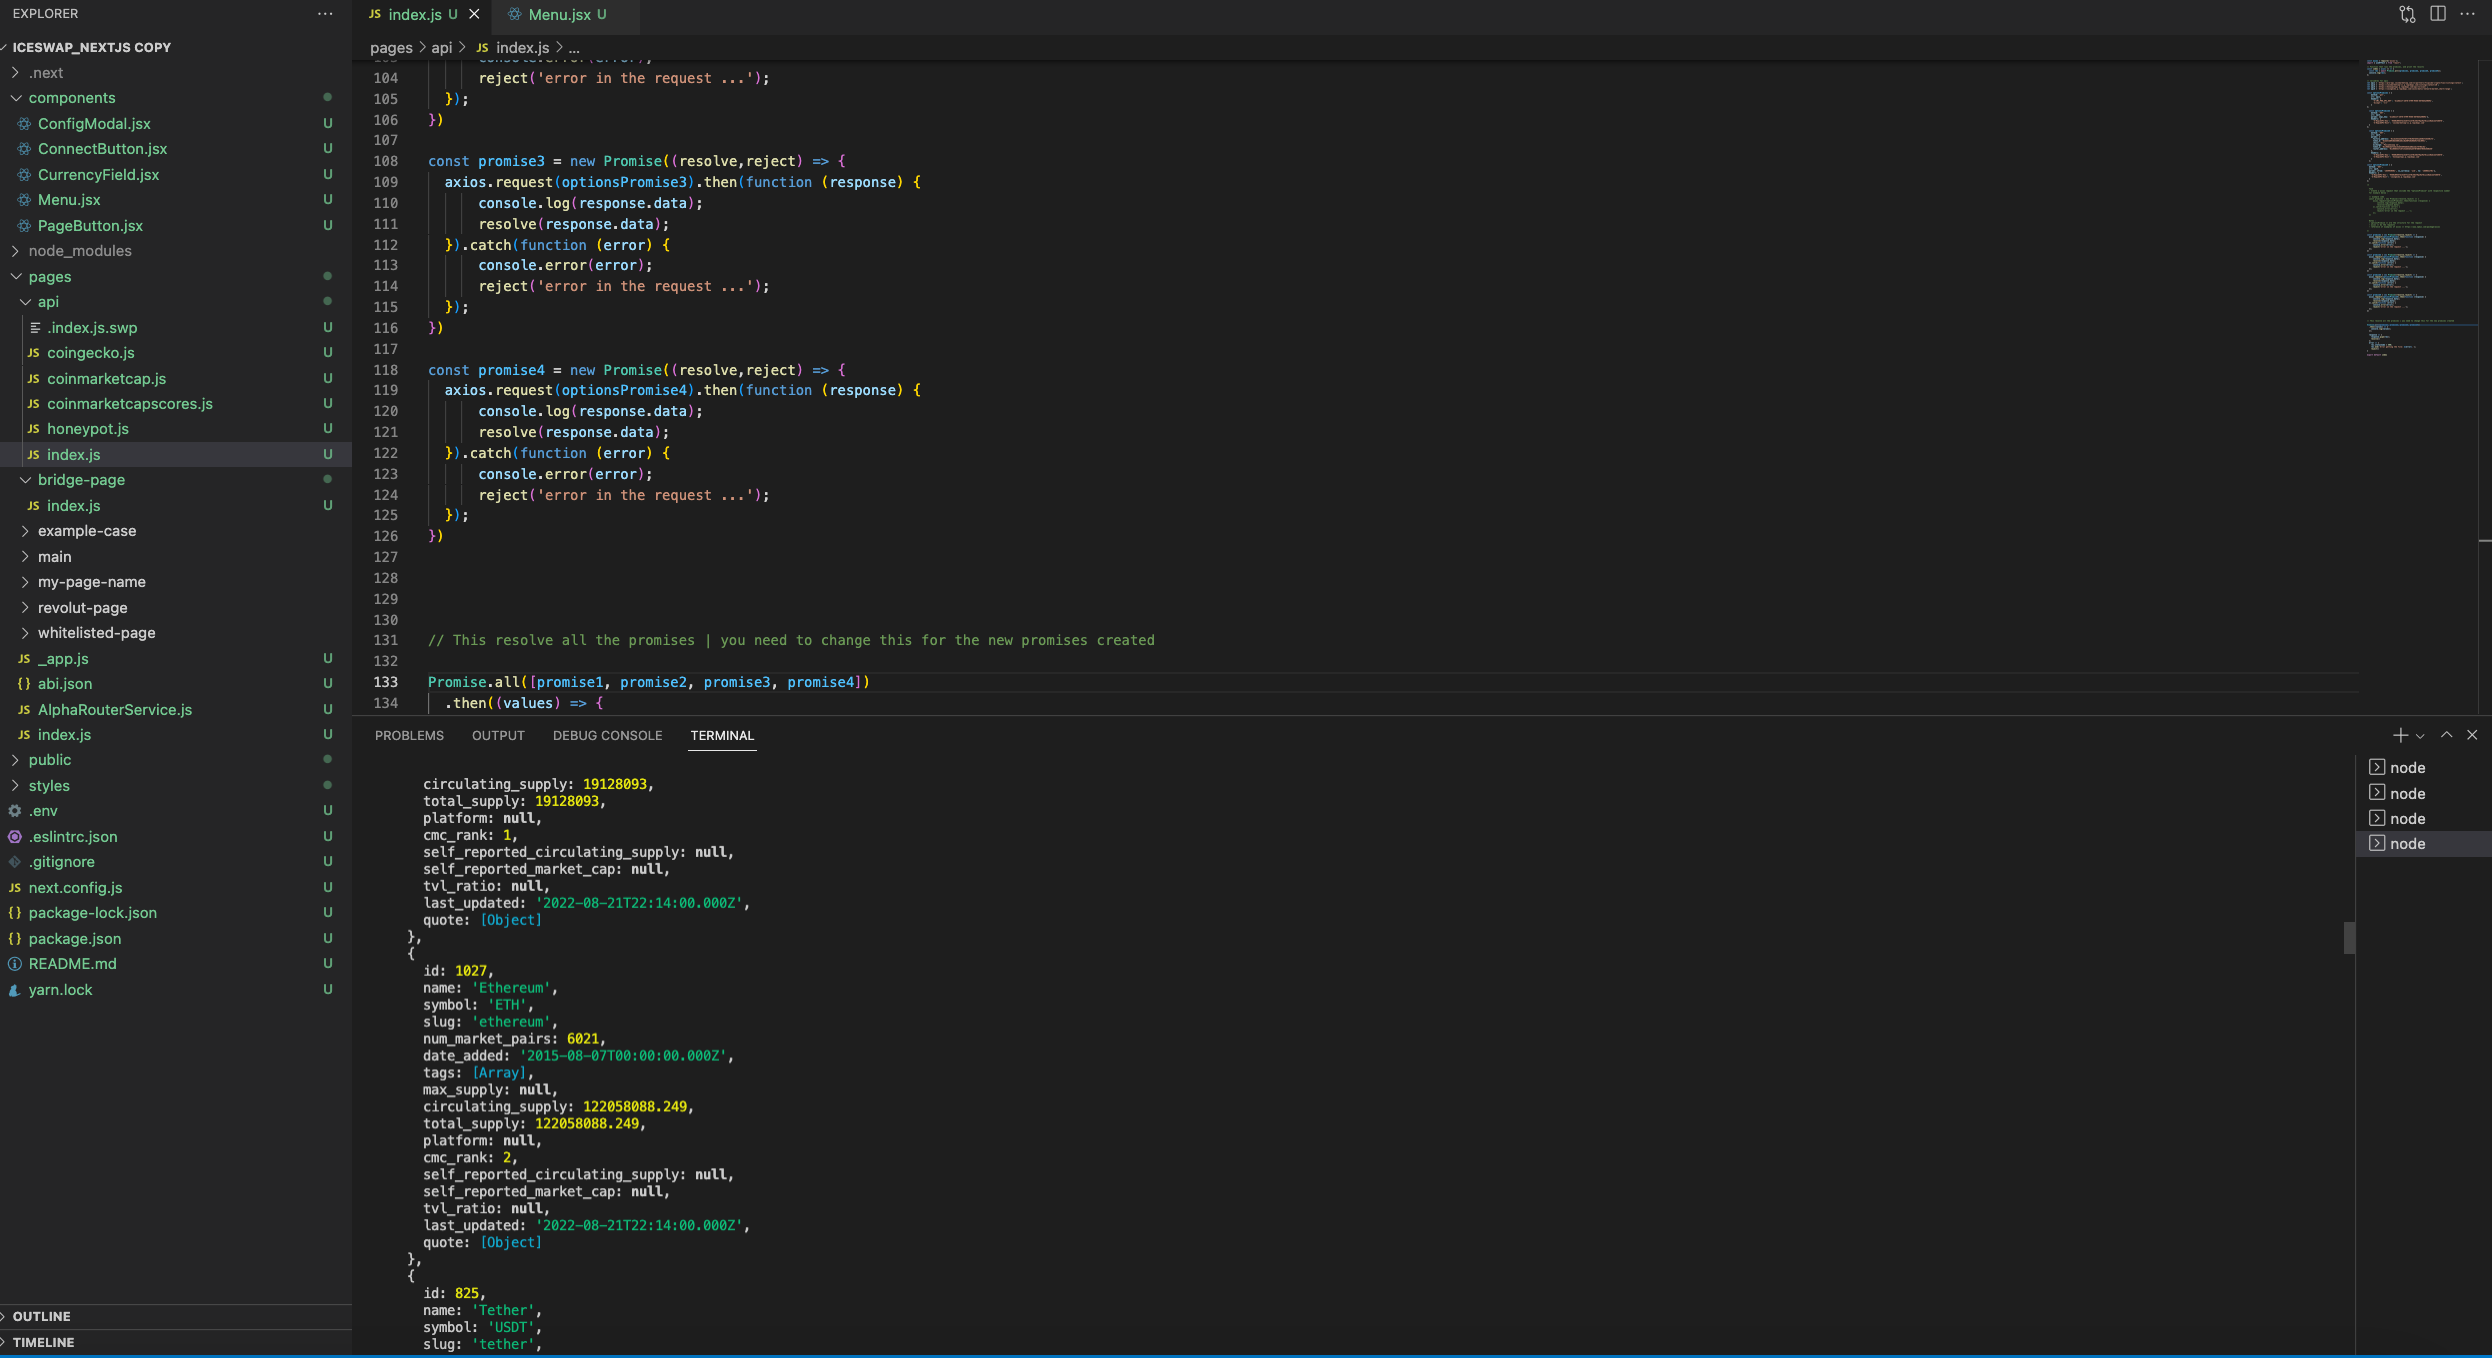Viewport: 2492px width, 1358px height.
Task: Close the terminal panel with the X icon
Action: [2473, 735]
